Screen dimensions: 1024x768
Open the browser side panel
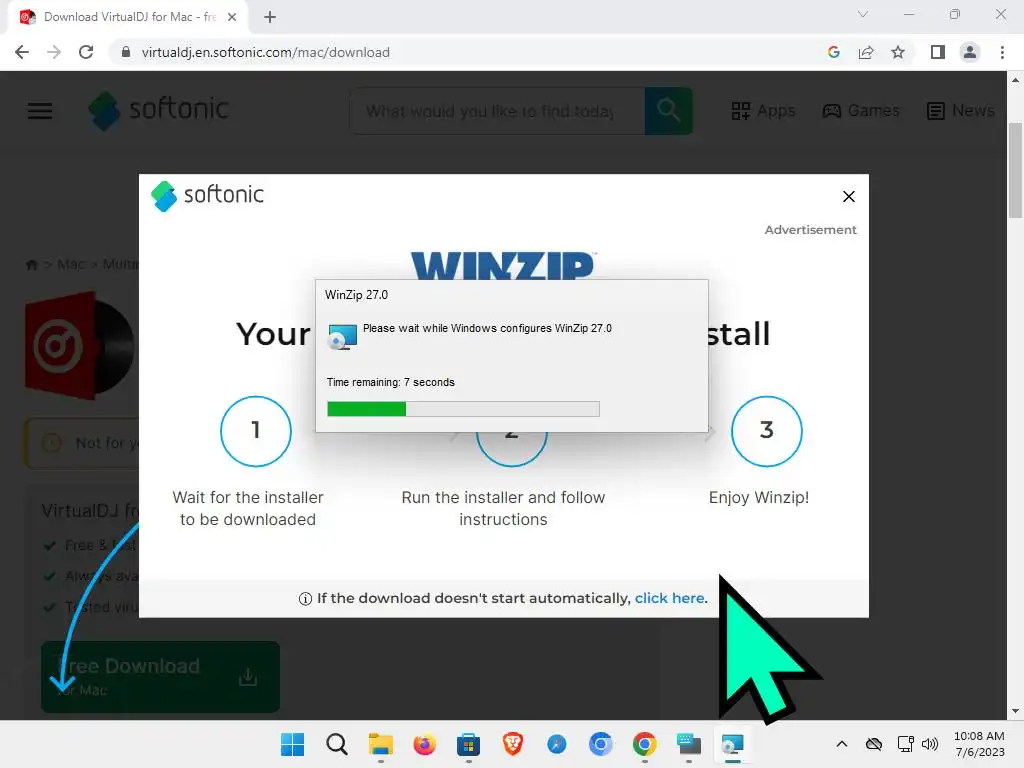point(938,52)
